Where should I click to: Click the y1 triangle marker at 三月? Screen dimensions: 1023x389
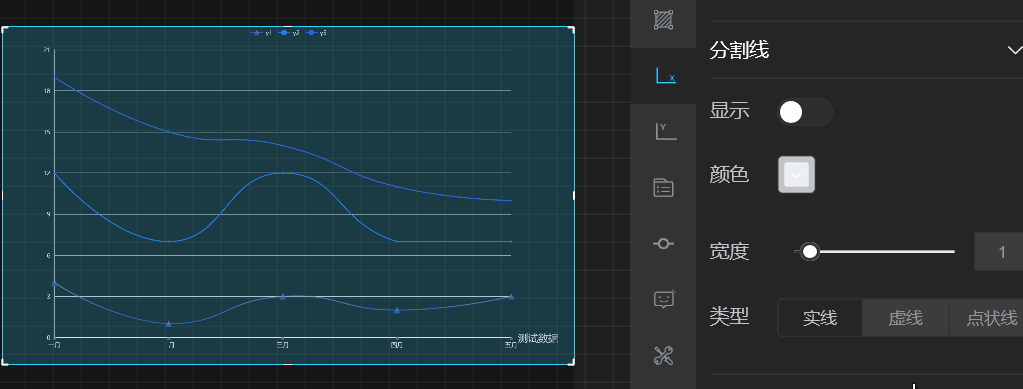tap(282, 296)
